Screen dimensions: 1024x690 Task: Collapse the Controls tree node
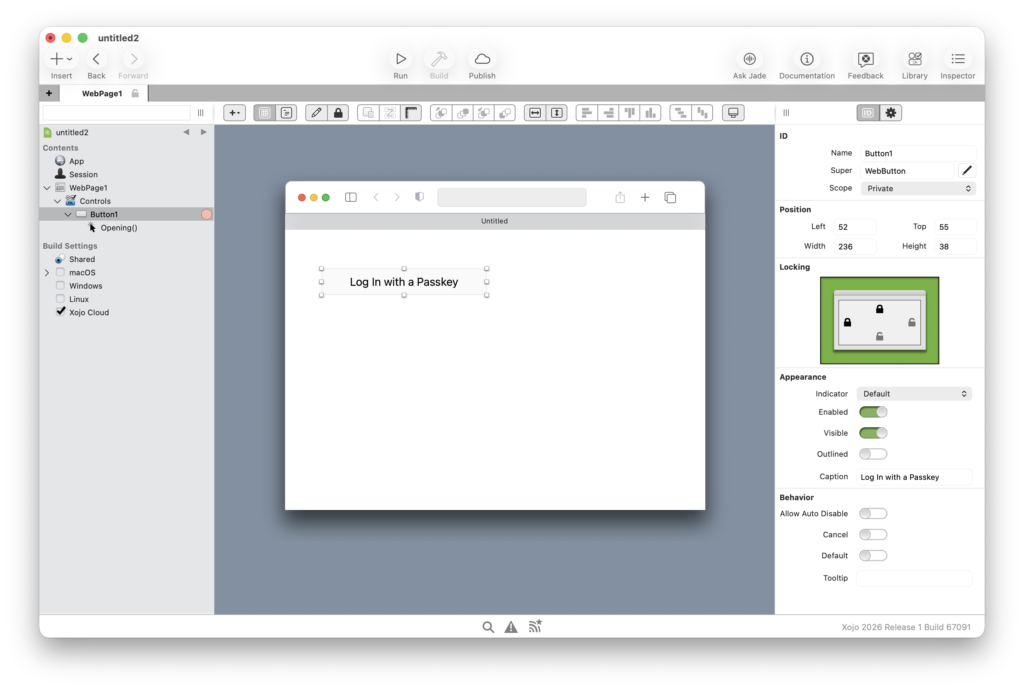pyautogui.click(x=58, y=201)
